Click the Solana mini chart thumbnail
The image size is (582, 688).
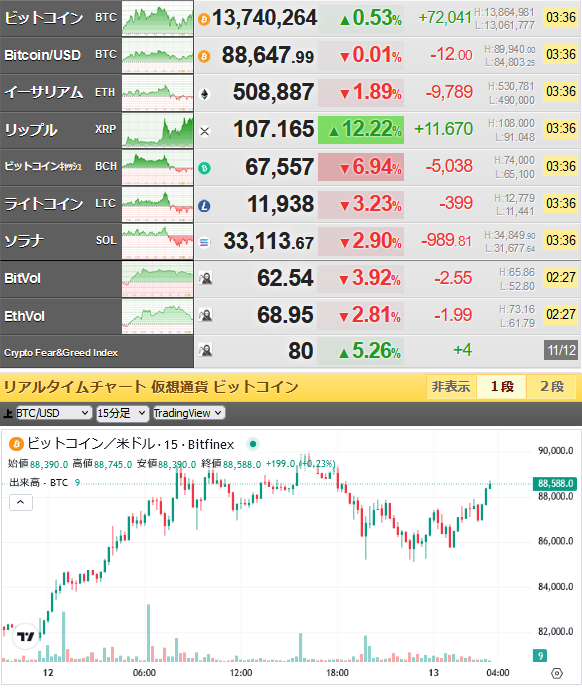click(x=158, y=241)
